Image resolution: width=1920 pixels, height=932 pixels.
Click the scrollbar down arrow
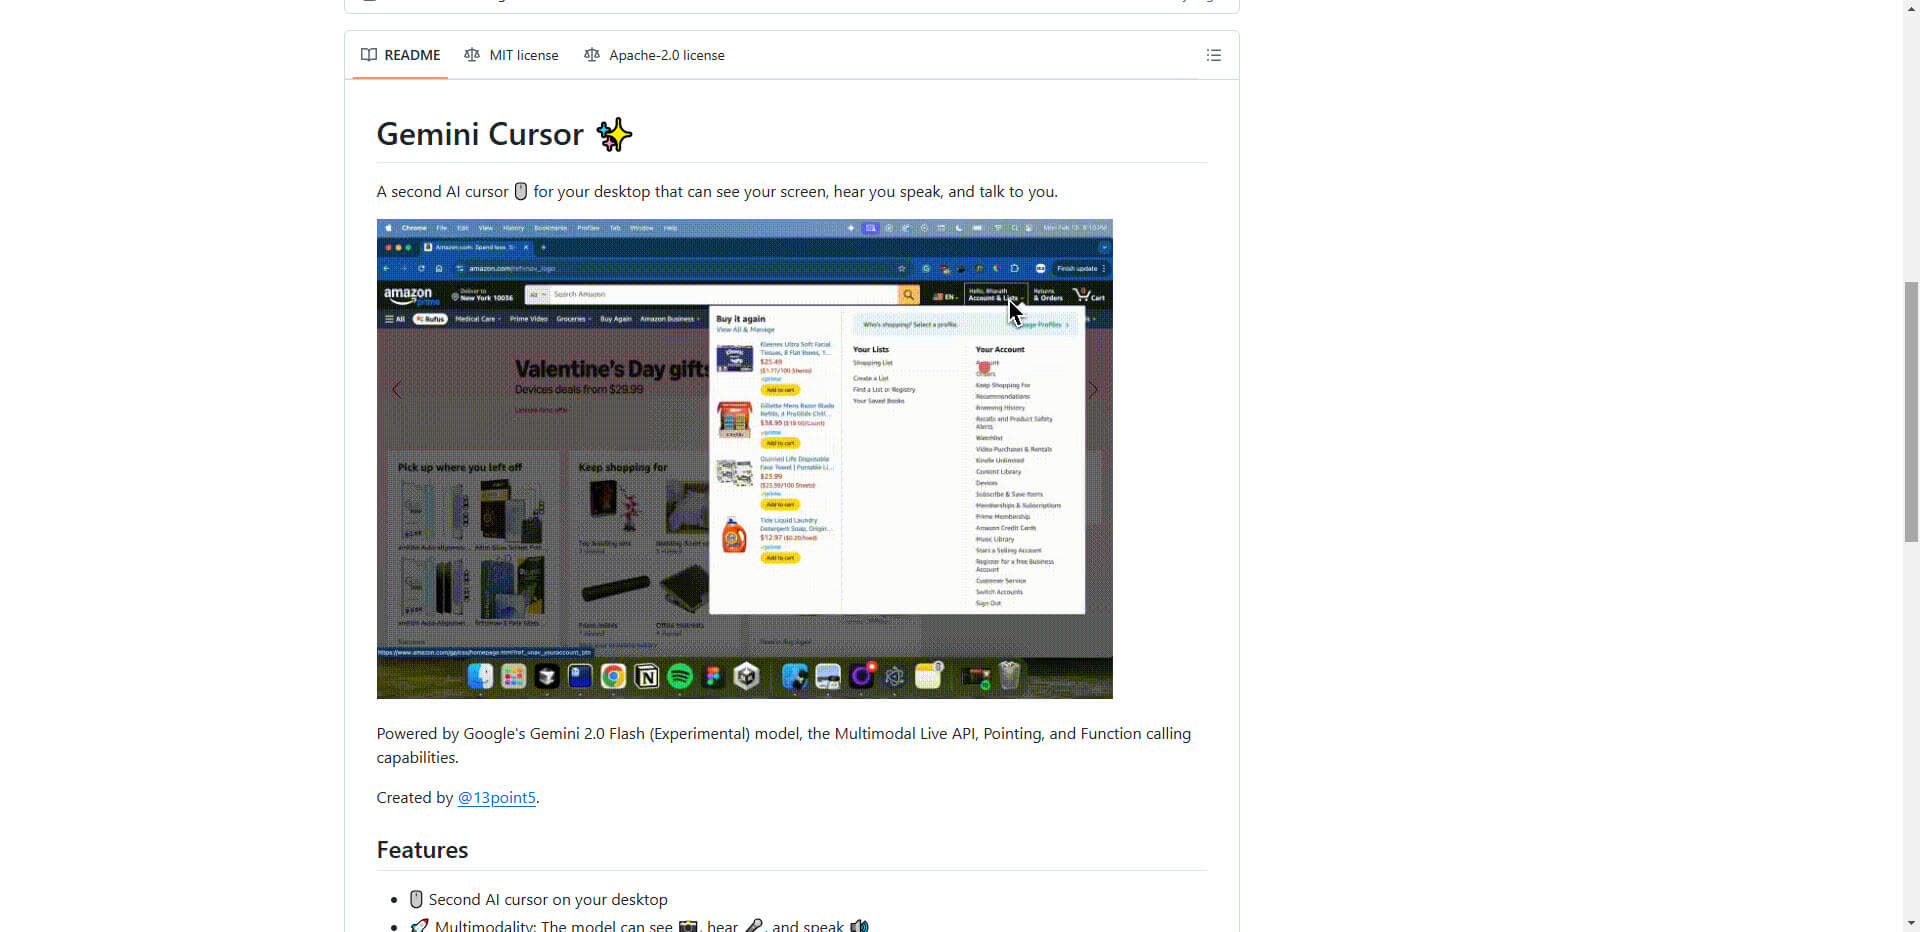1911,923
